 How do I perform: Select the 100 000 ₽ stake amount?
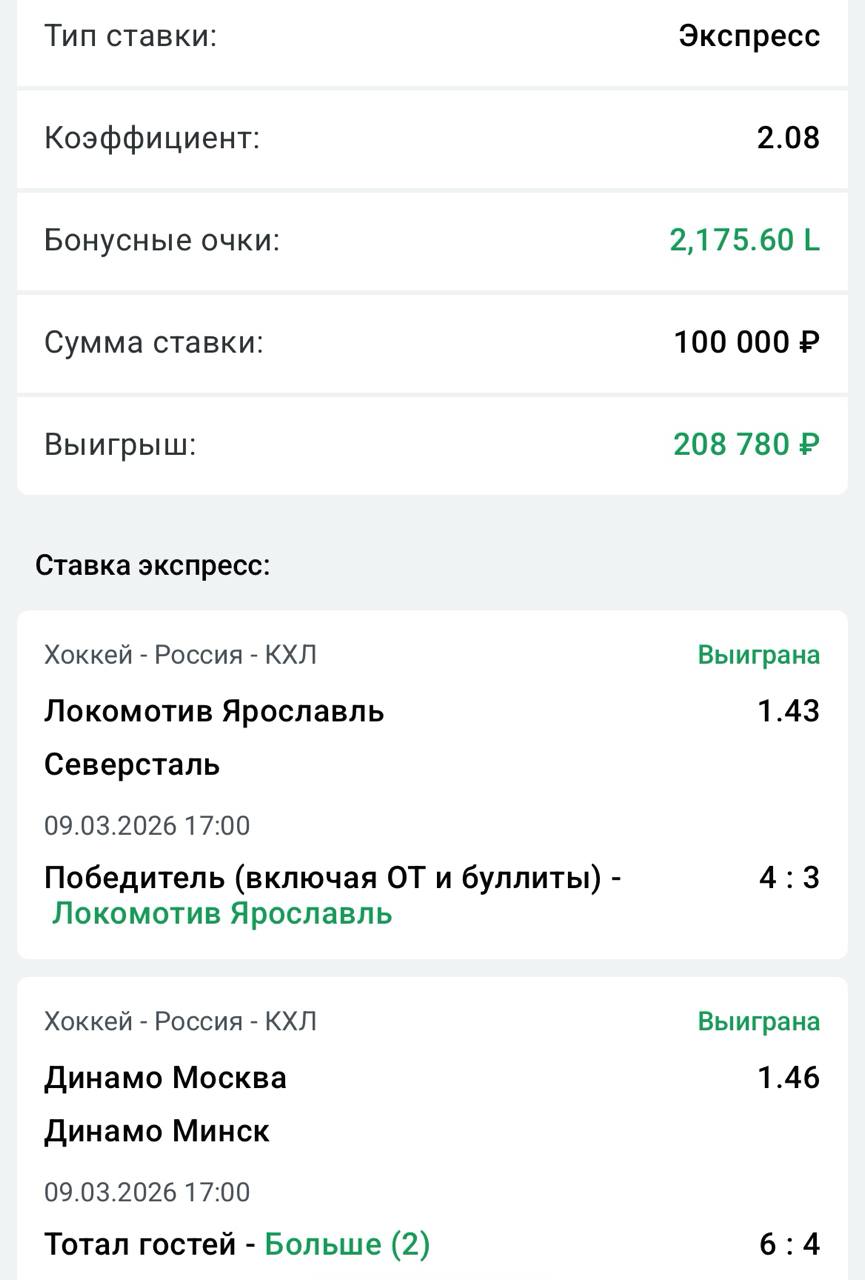[746, 343]
